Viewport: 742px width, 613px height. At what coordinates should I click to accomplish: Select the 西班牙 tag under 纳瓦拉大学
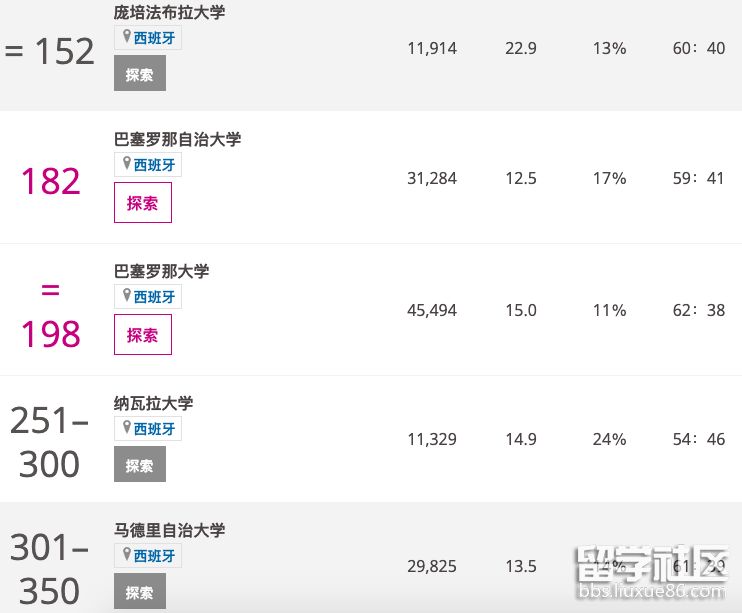pos(155,429)
